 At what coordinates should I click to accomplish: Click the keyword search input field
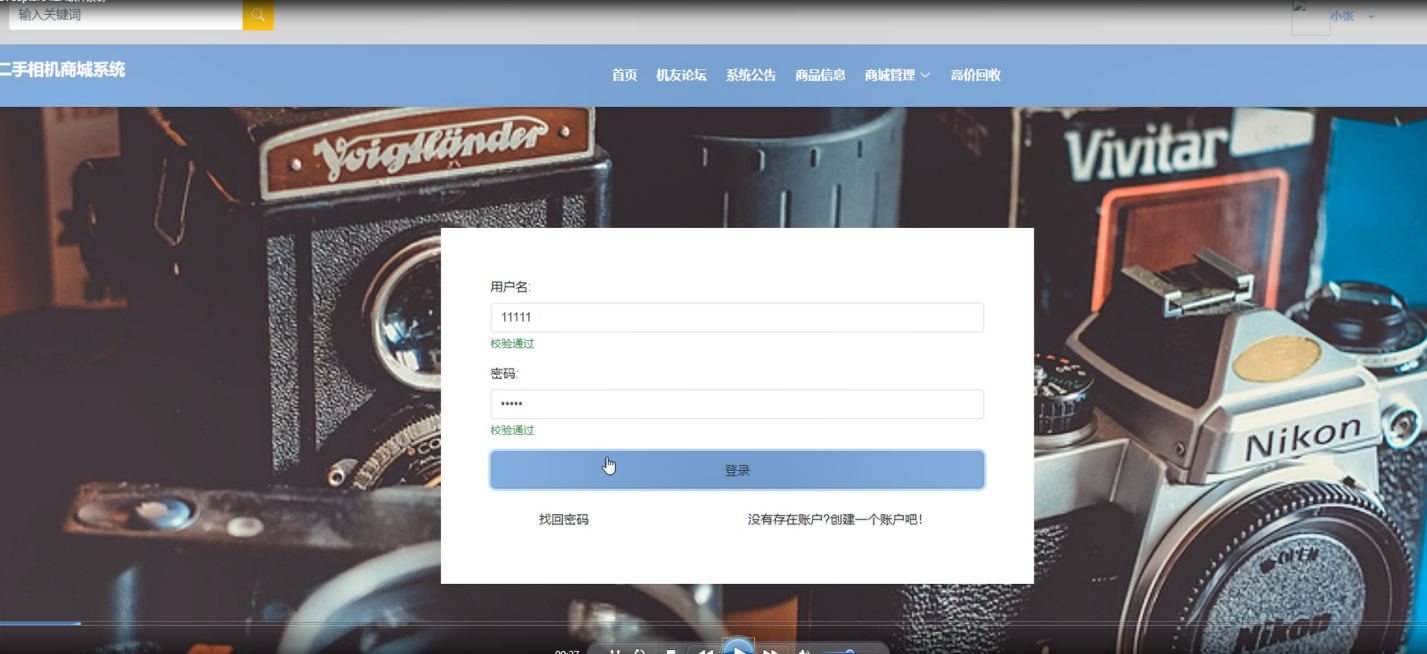(125, 15)
